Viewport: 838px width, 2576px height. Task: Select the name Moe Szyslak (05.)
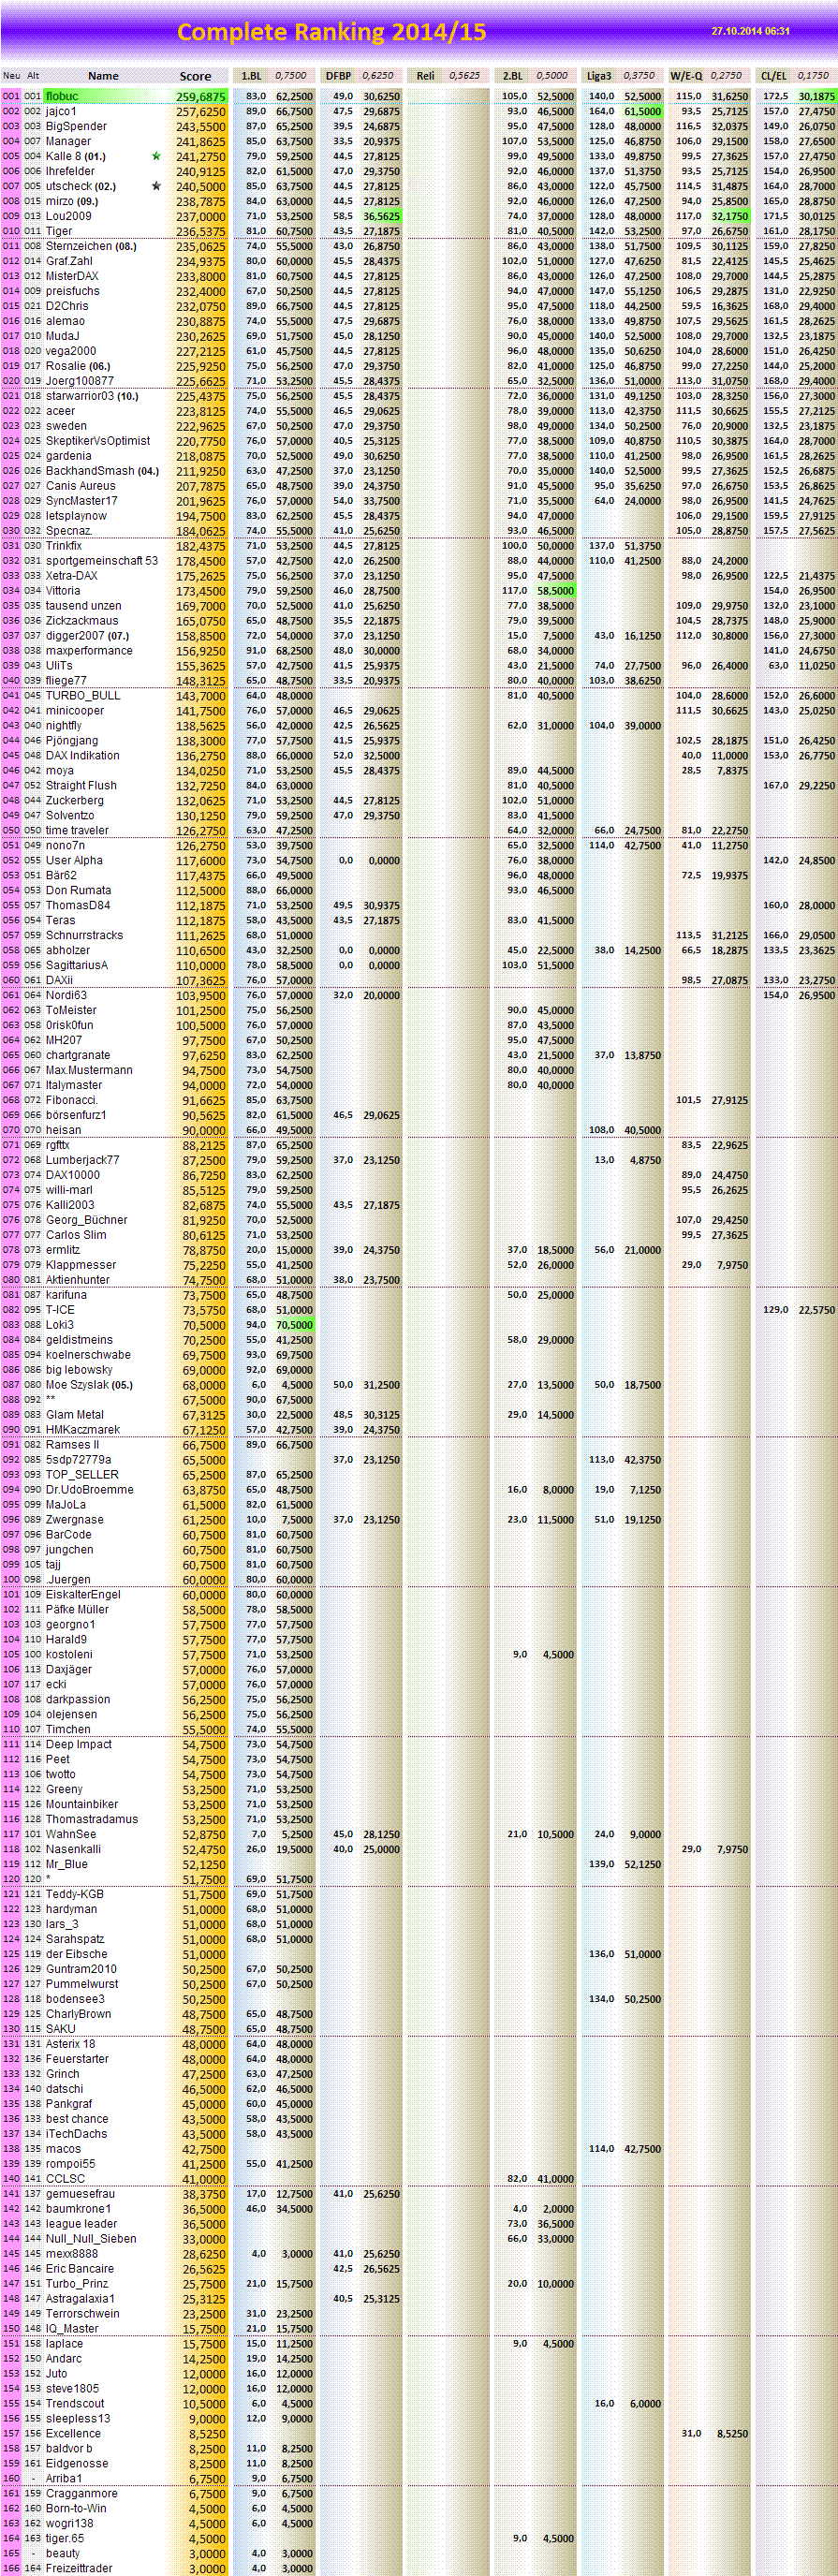(89, 1385)
